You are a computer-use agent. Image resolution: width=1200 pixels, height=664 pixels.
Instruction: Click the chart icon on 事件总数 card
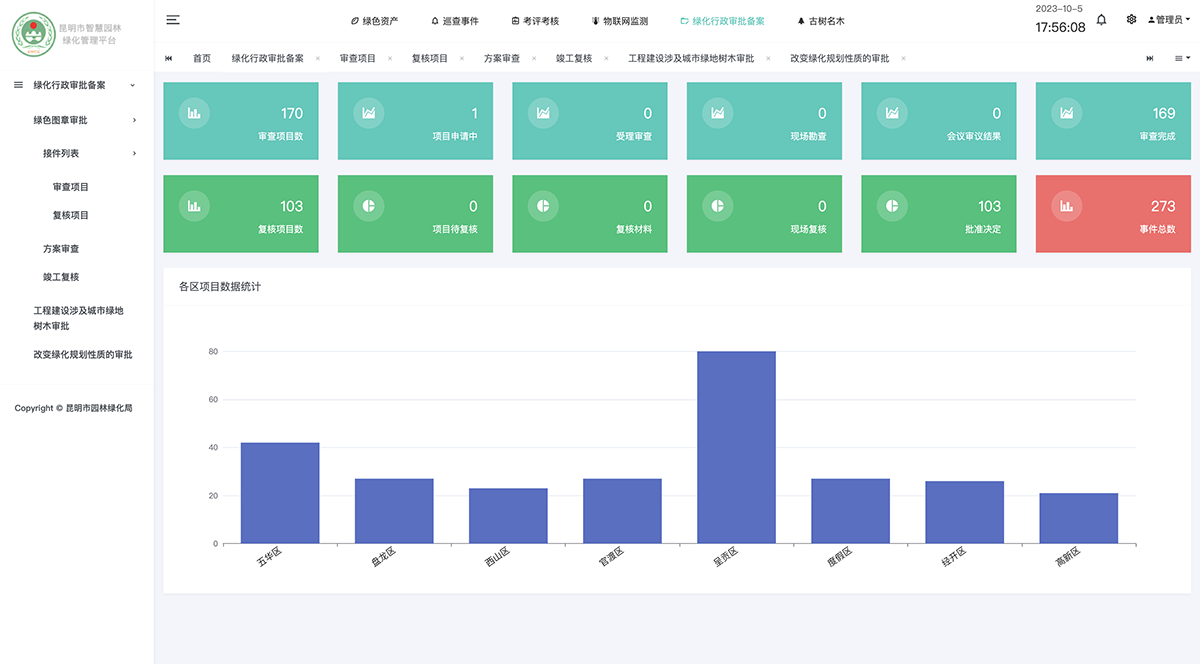point(1066,206)
